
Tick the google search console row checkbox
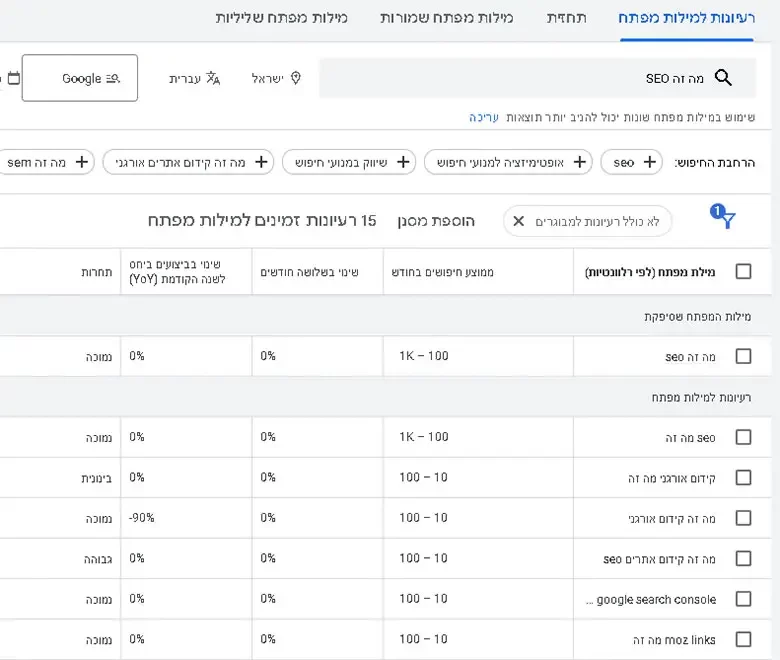click(x=743, y=599)
